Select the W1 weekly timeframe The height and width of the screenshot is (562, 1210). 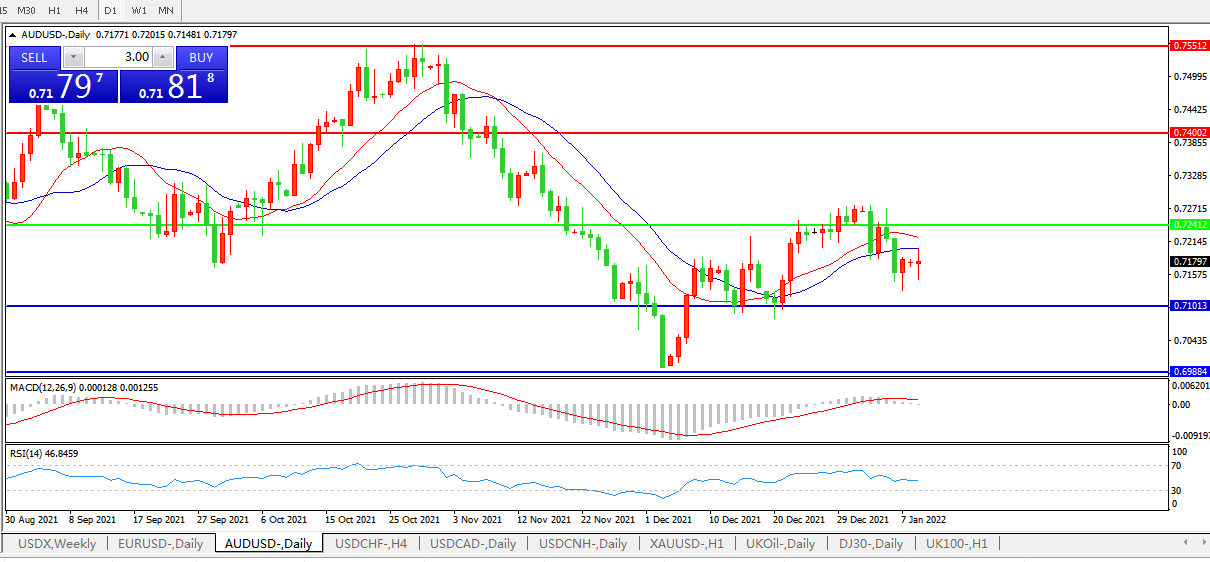(x=139, y=10)
